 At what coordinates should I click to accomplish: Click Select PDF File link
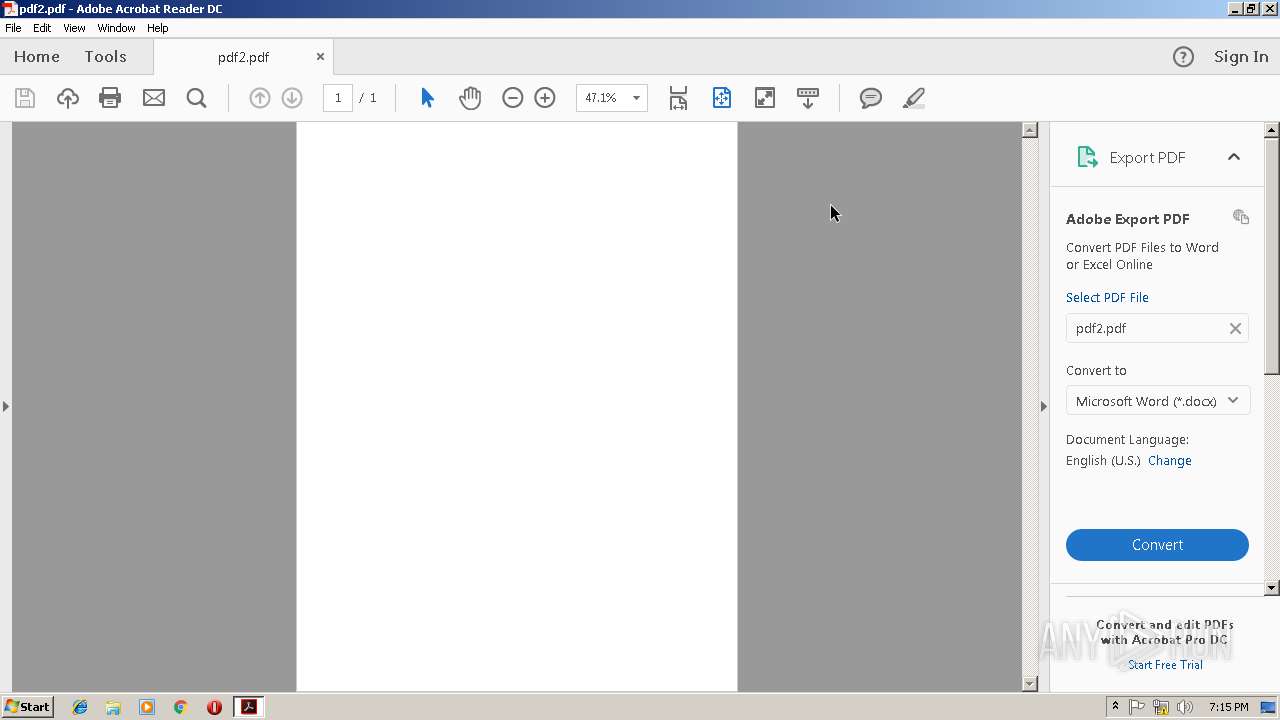coord(1107,298)
